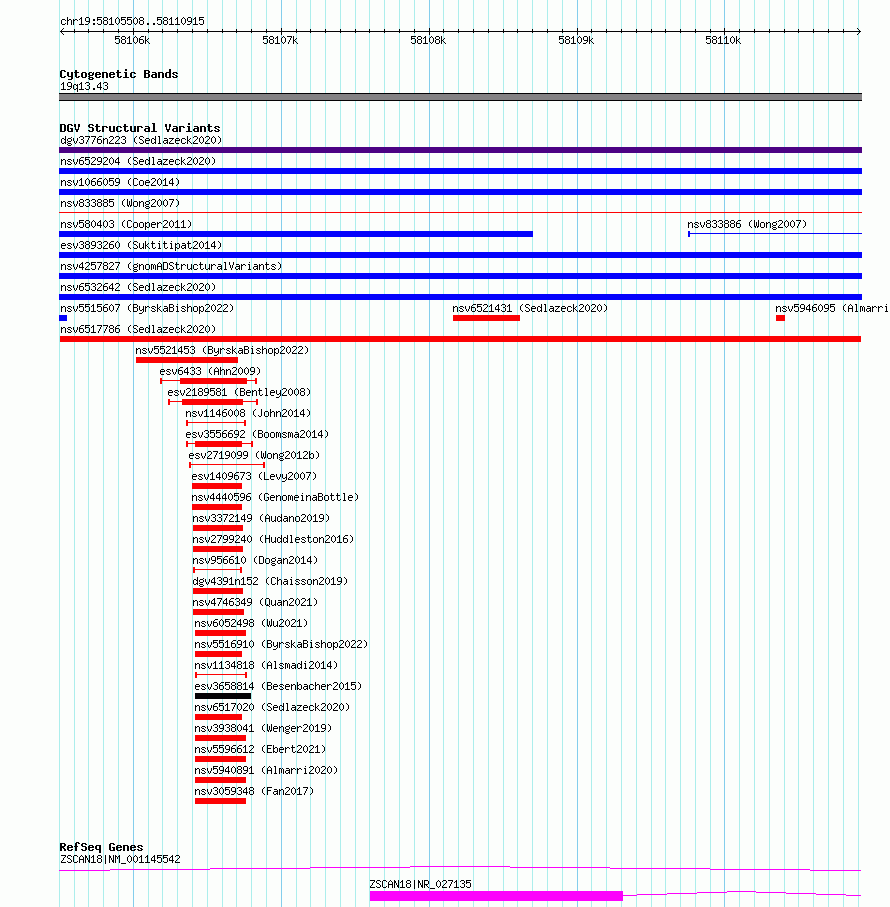Viewport: 890px width, 907px height.
Task: Select the blue nsv580403 variant bar
Action: 296,234
